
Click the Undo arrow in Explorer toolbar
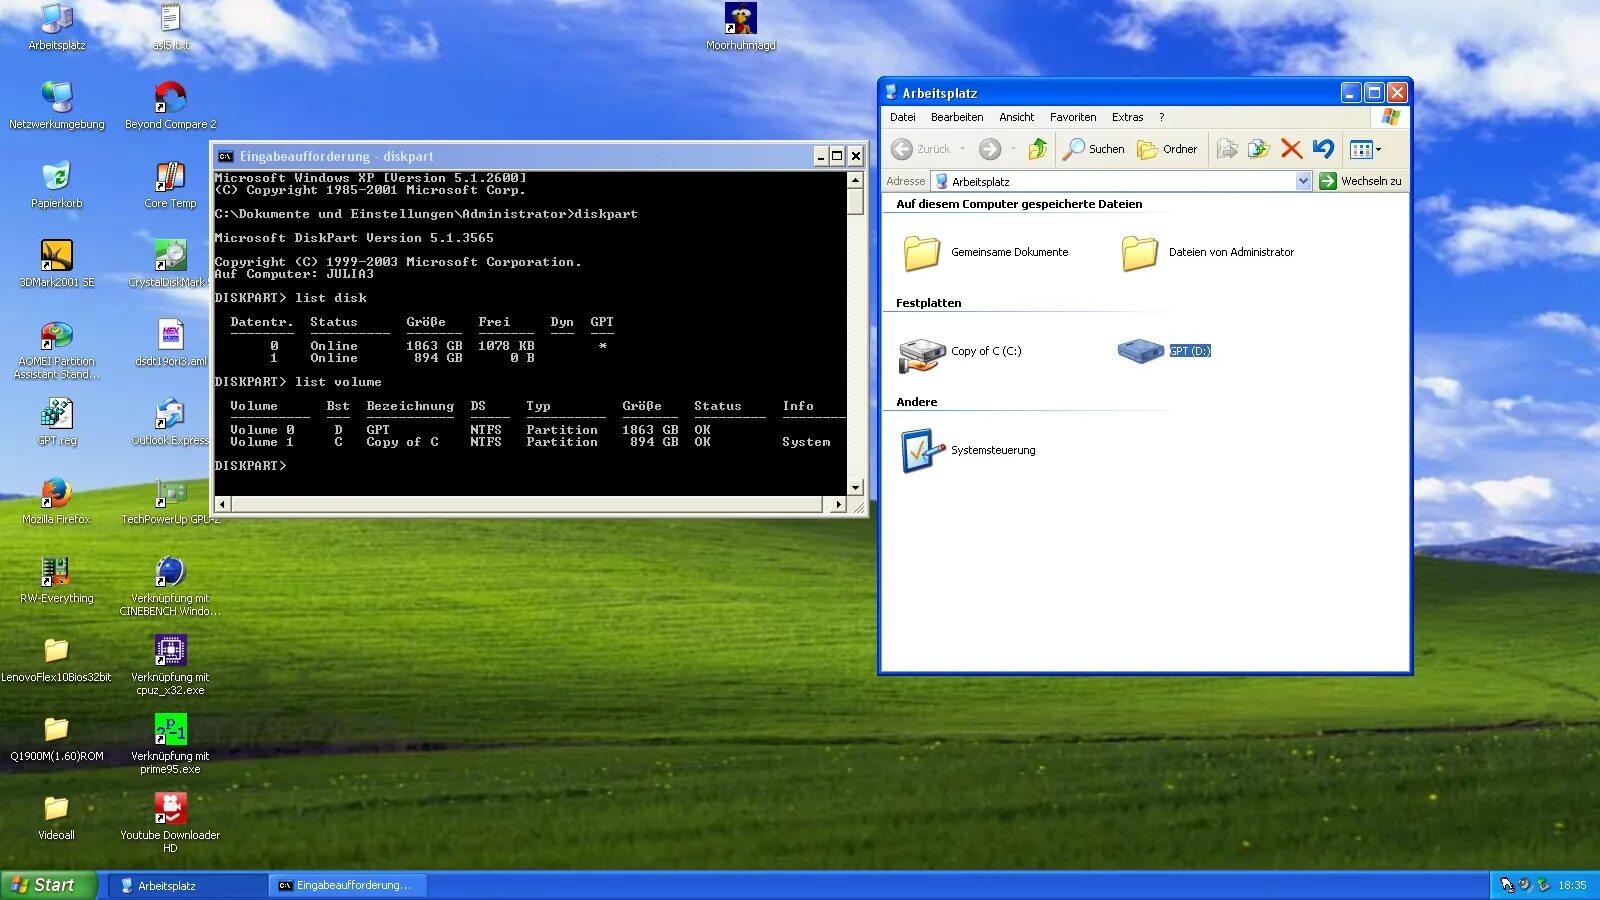click(x=1323, y=149)
